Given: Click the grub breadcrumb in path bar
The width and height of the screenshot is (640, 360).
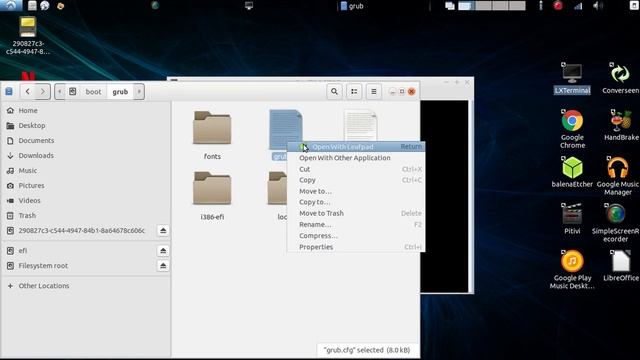Looking at the screenshot, I should (x=120, y=92).
